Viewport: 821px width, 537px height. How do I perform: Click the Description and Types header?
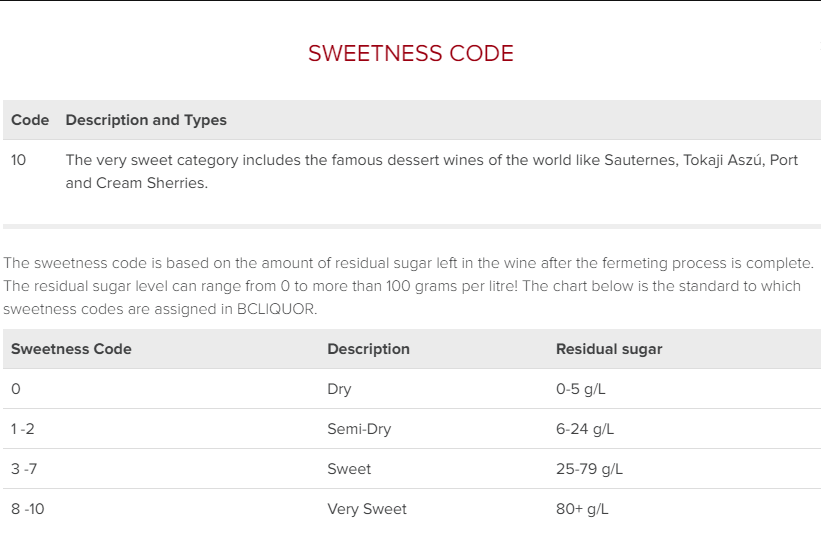tap(146, 120)
